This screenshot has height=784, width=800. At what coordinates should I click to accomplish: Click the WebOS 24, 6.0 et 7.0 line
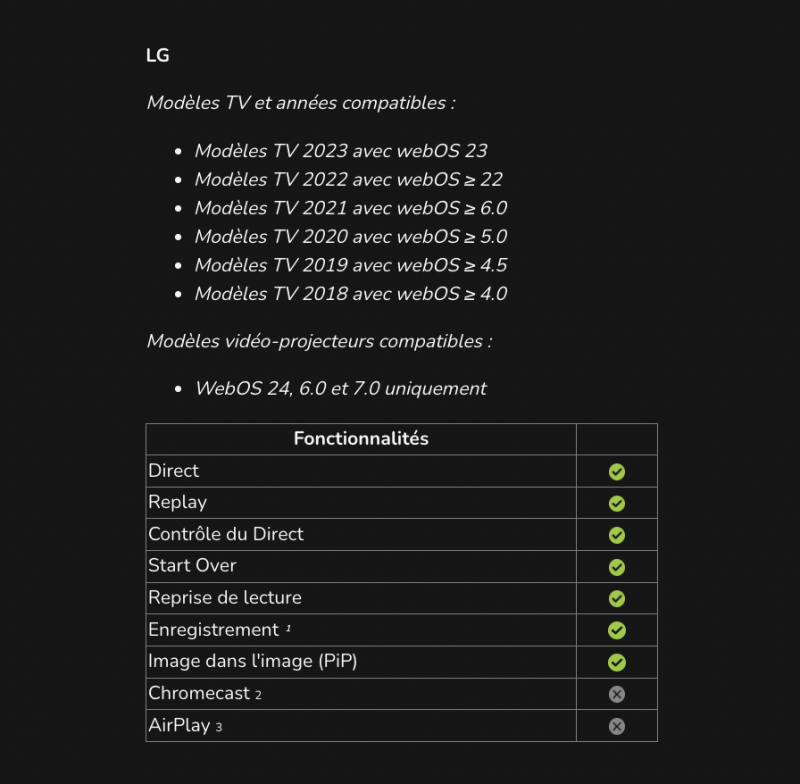click(x=341, y=388)
